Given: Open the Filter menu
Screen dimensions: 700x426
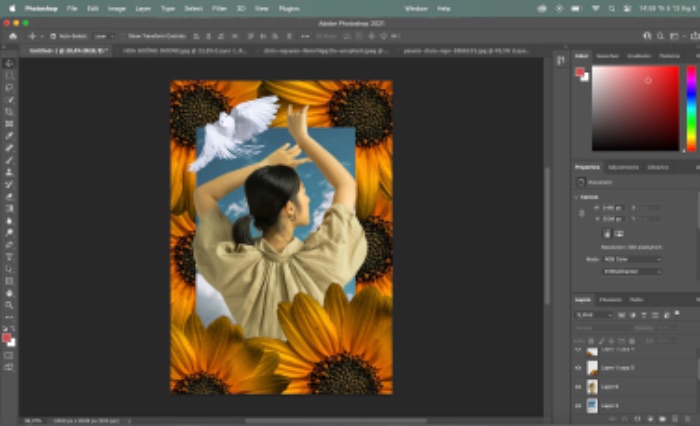Looking at the screenshot, I should (219, 8).
